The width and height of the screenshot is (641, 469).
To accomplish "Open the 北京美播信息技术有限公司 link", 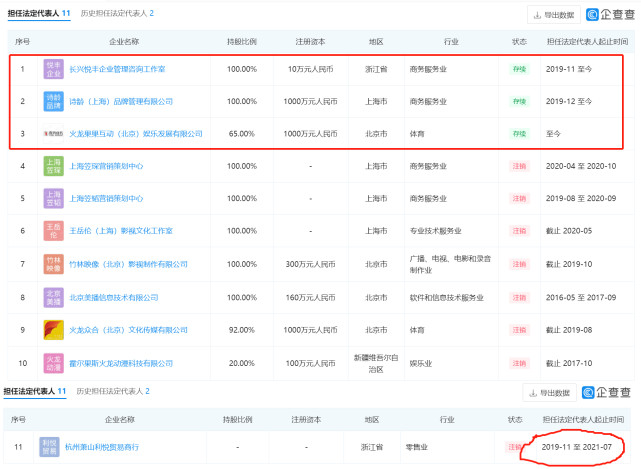I will click(114, 297).
